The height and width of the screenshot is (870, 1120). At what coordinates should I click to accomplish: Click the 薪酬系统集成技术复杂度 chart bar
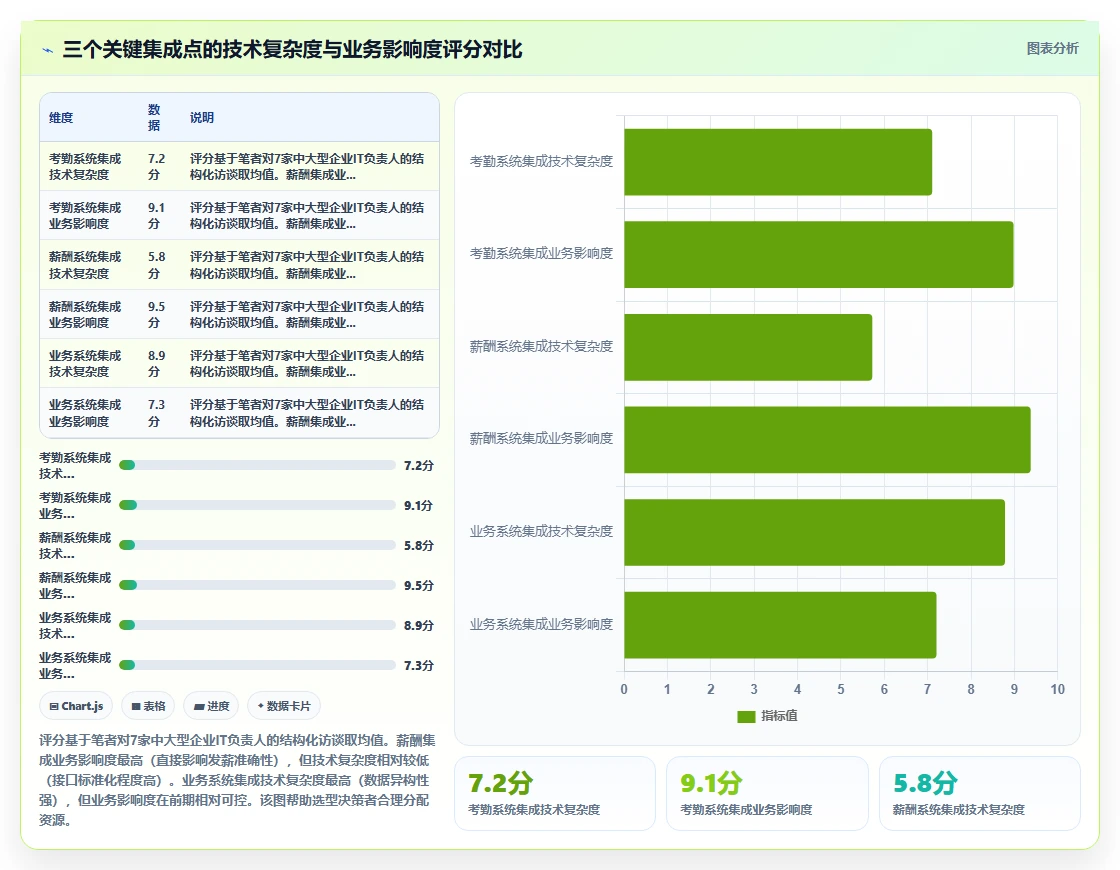coord(748,347)
